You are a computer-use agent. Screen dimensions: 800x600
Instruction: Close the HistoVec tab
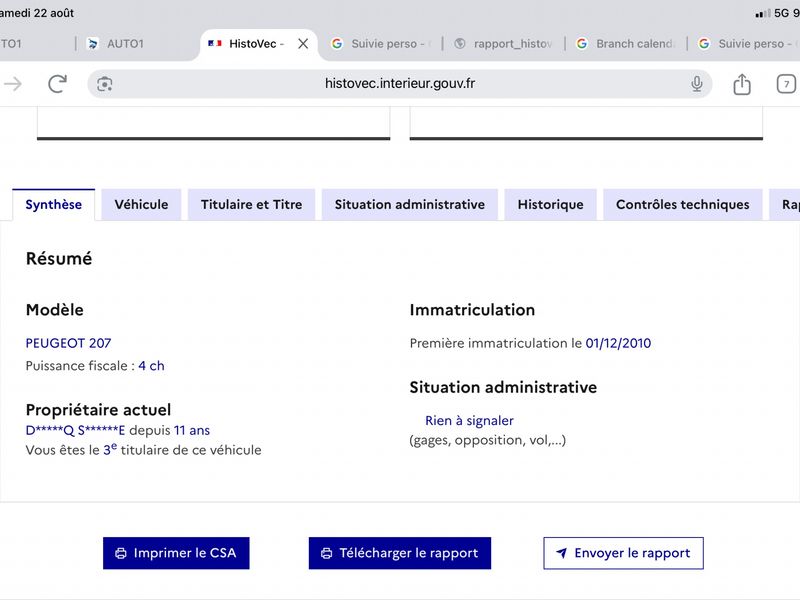(303, 44)
